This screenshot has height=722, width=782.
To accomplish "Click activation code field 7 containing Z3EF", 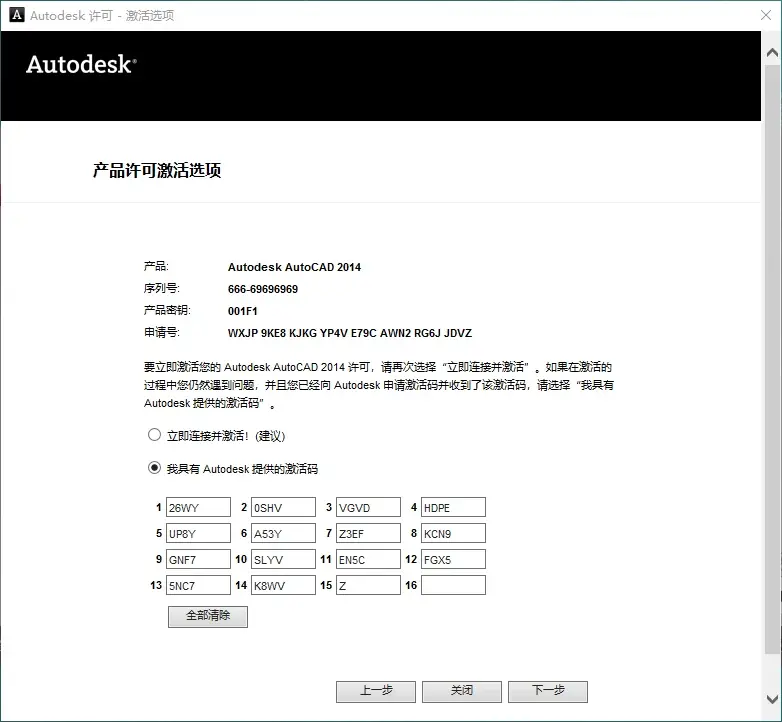I will point(368,533).
